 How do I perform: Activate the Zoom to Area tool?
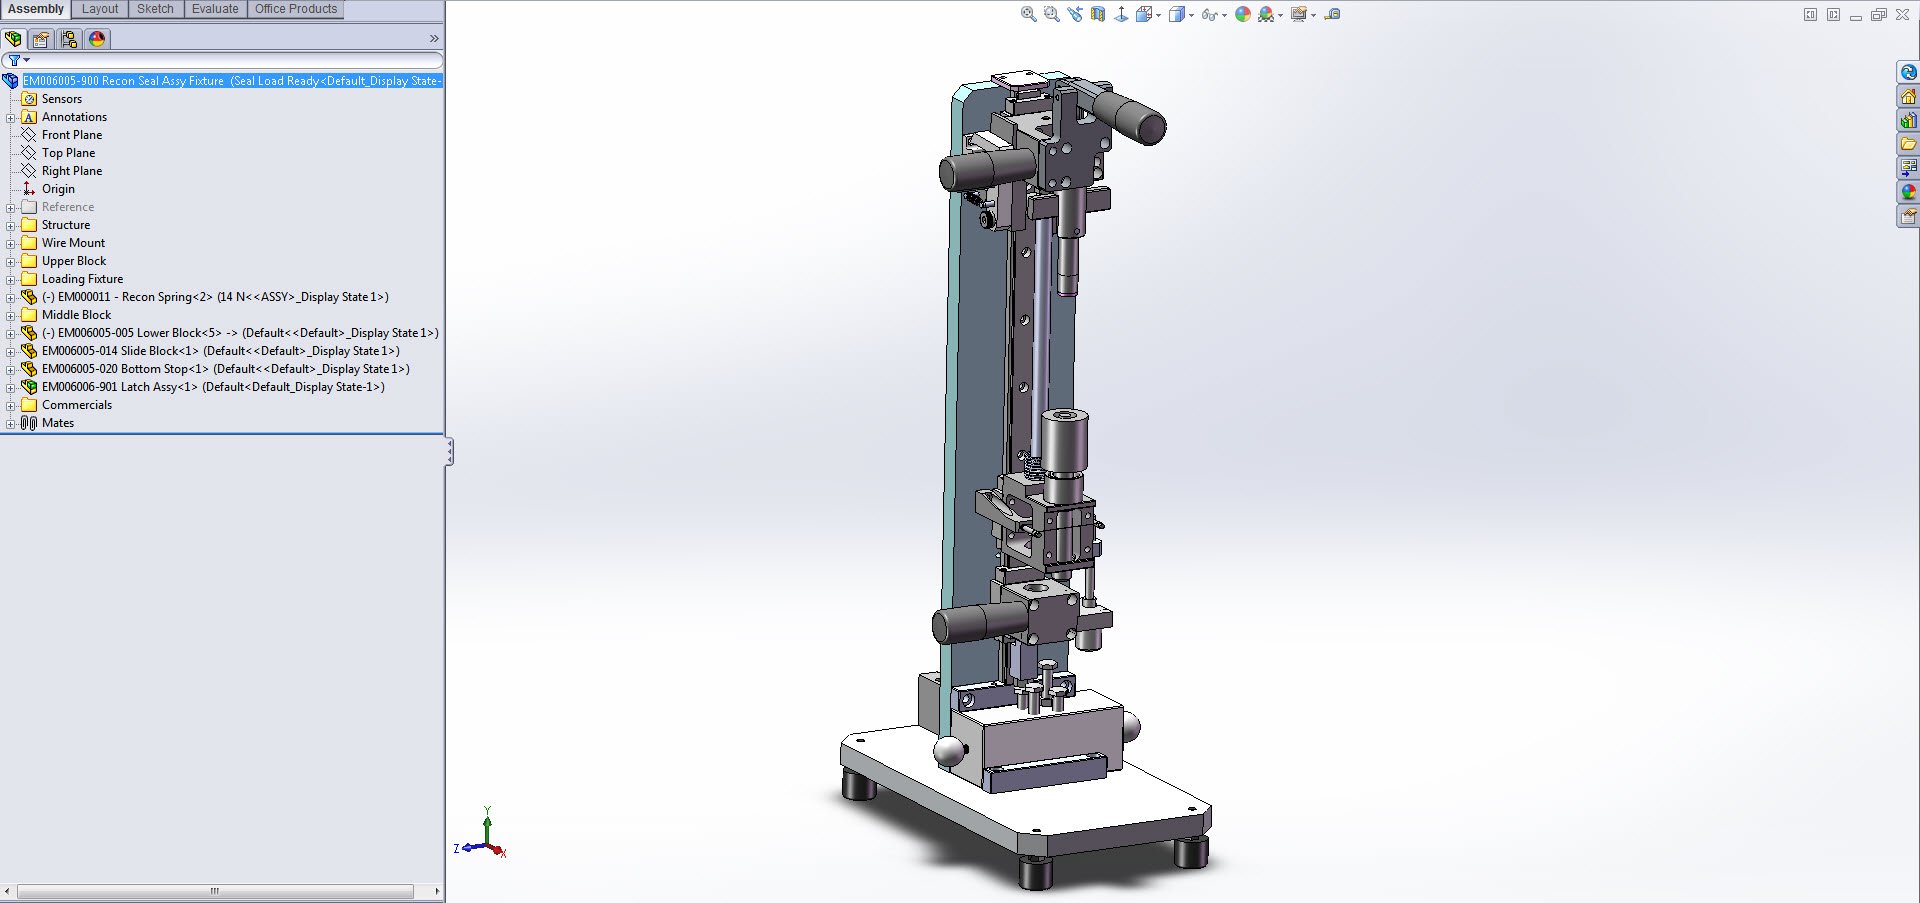point(1050,14)
